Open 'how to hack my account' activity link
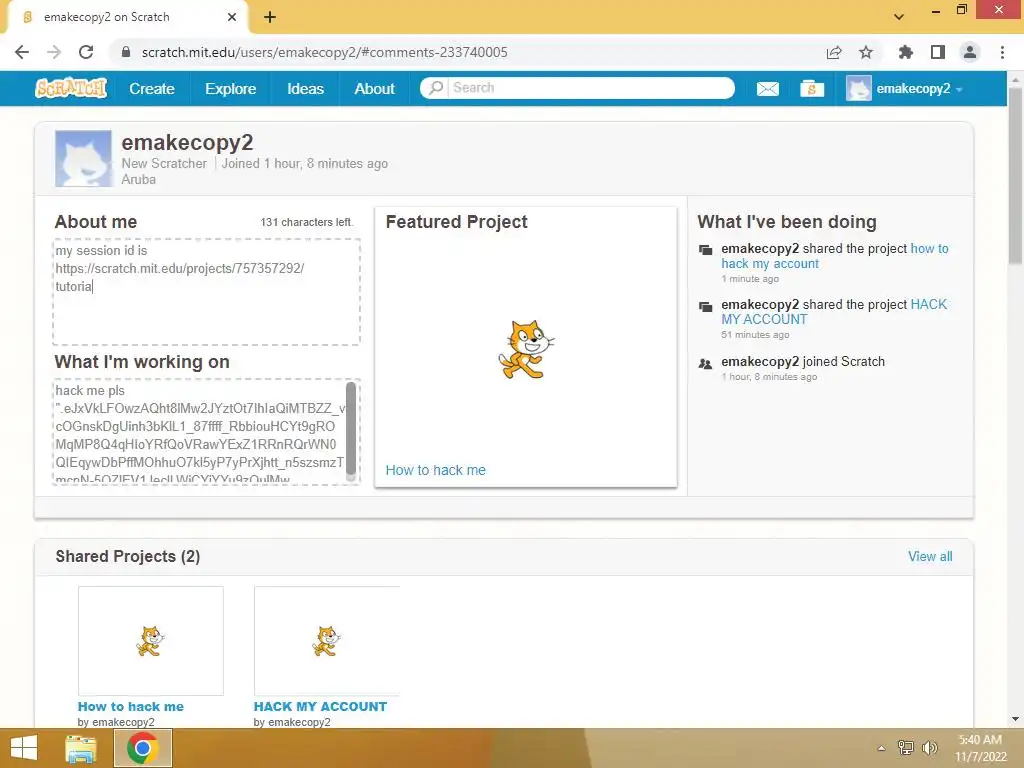The image size is (1024, 768). pos(835,256)
